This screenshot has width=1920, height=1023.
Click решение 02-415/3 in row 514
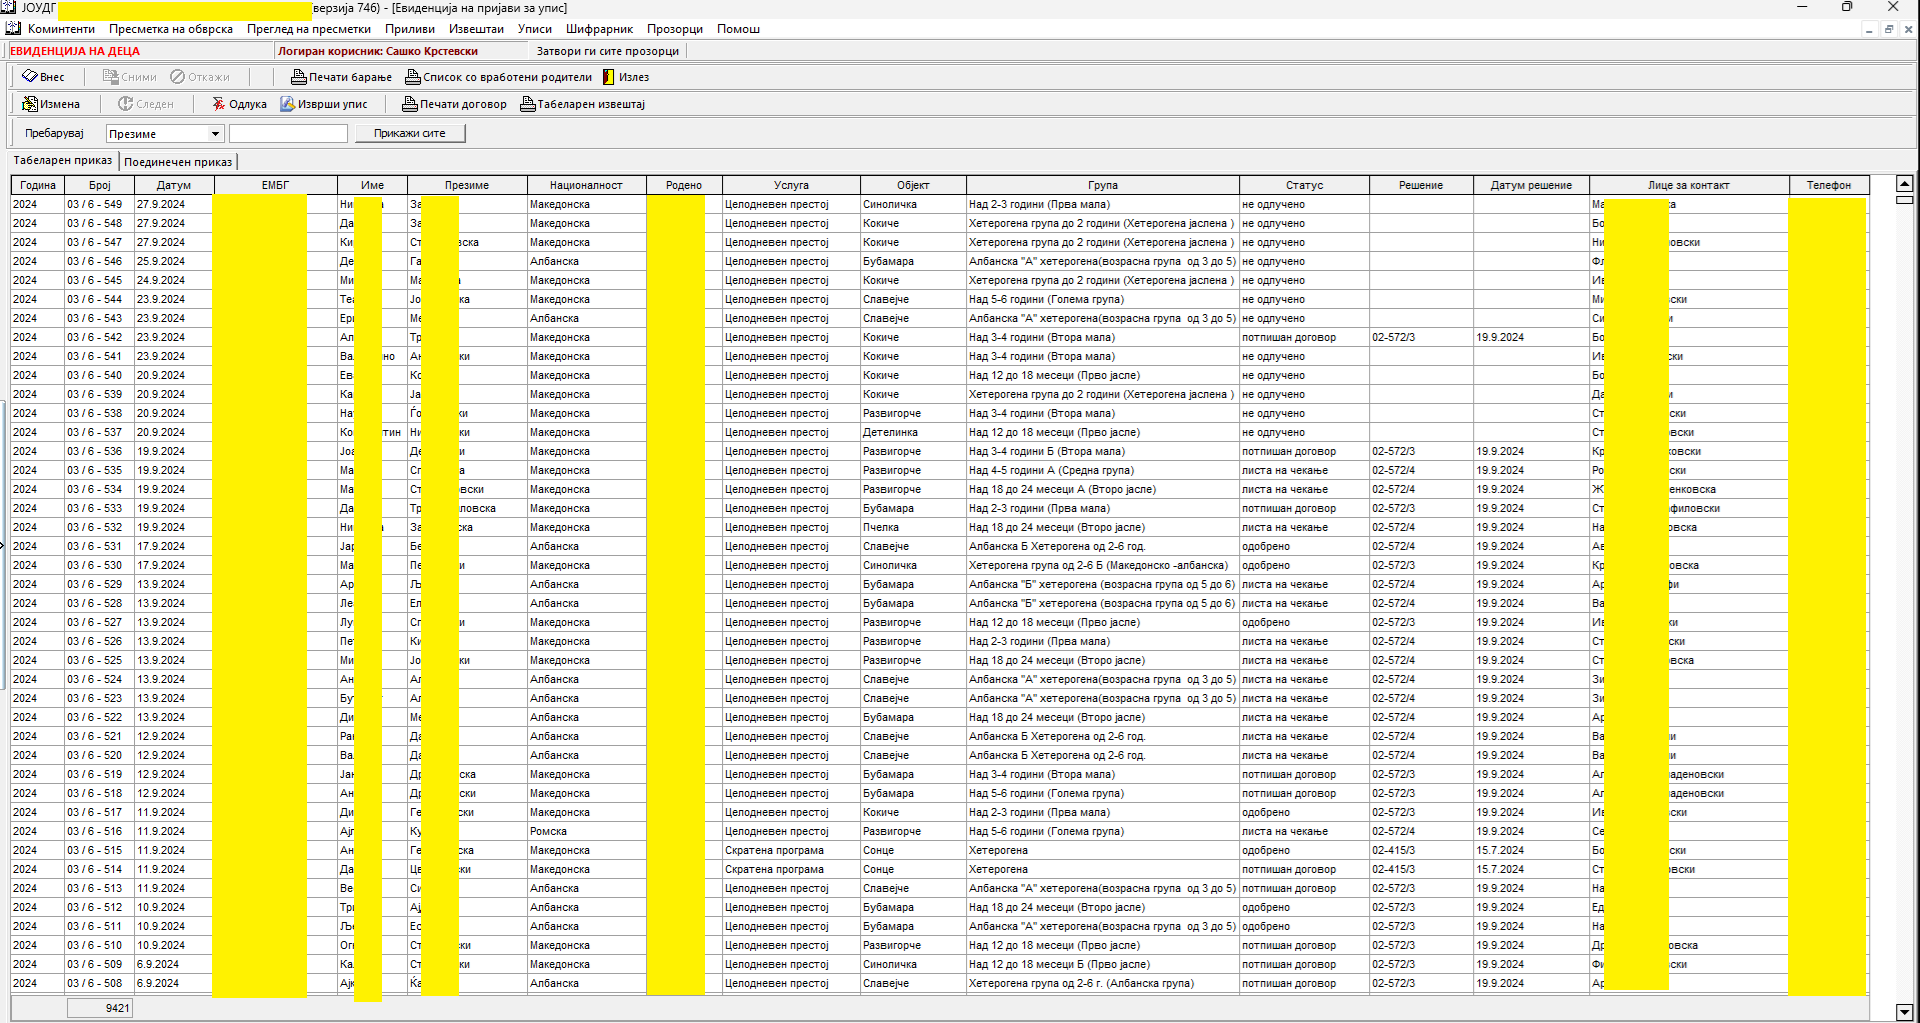(x=1421, y=869)
